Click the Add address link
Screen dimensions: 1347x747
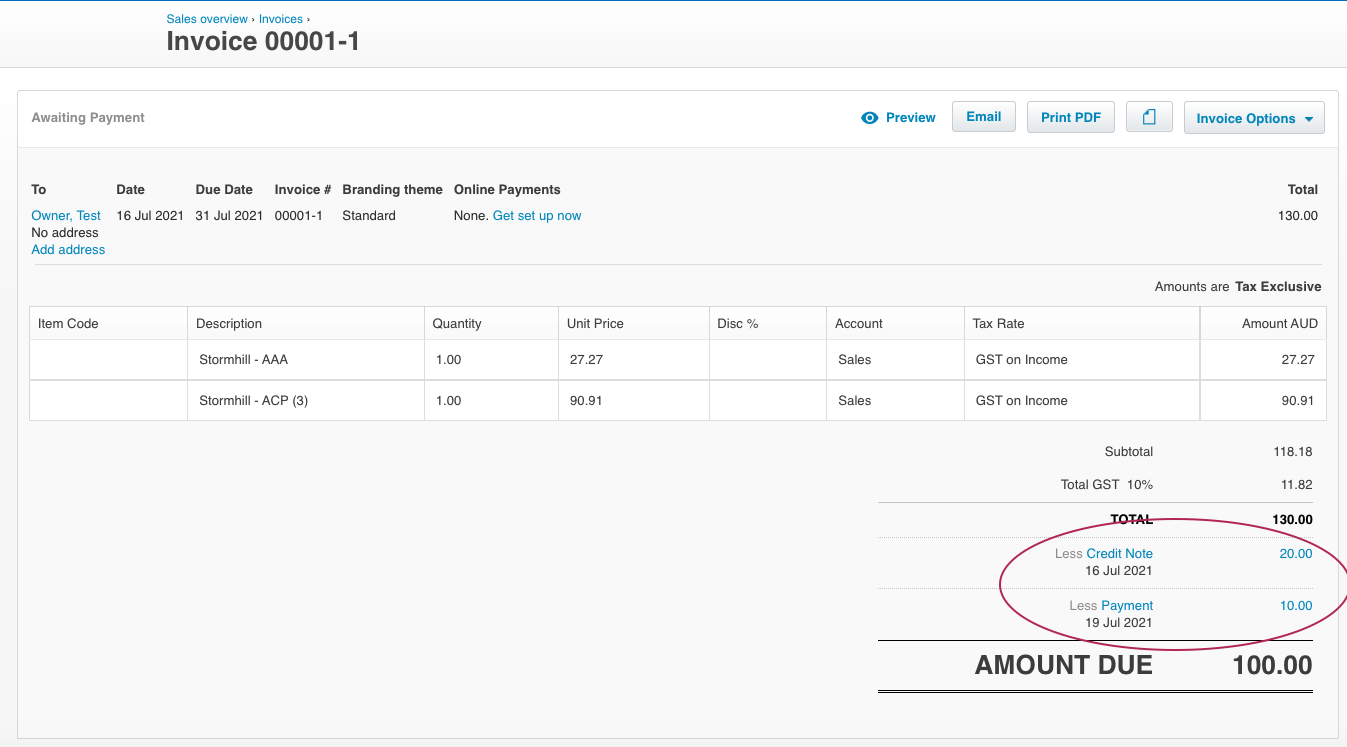pos(68,249)
